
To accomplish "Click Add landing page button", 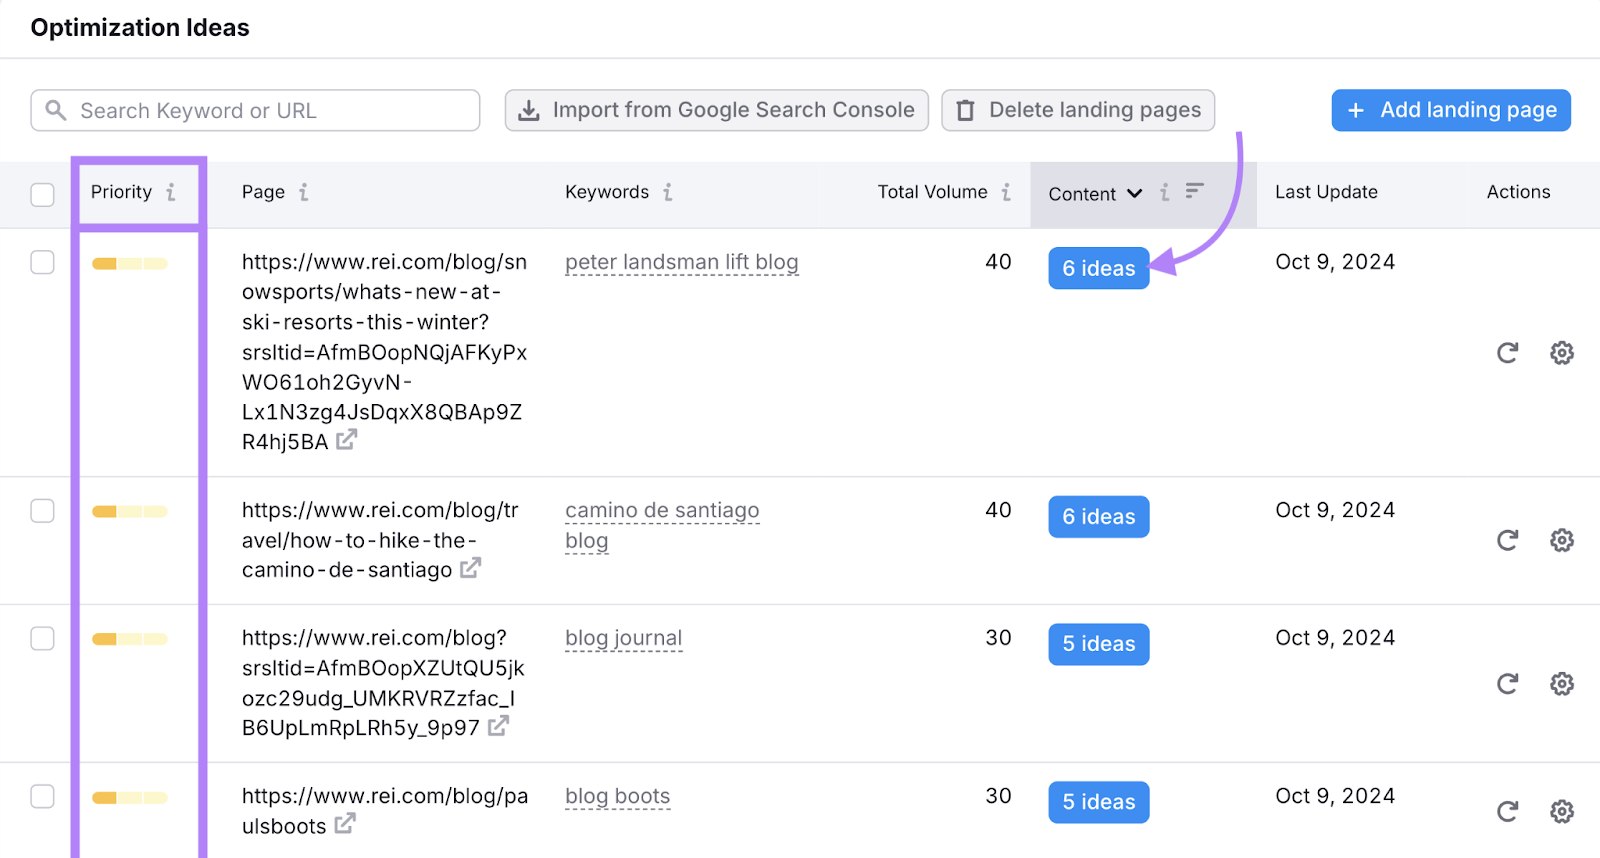I will 1450,110.
